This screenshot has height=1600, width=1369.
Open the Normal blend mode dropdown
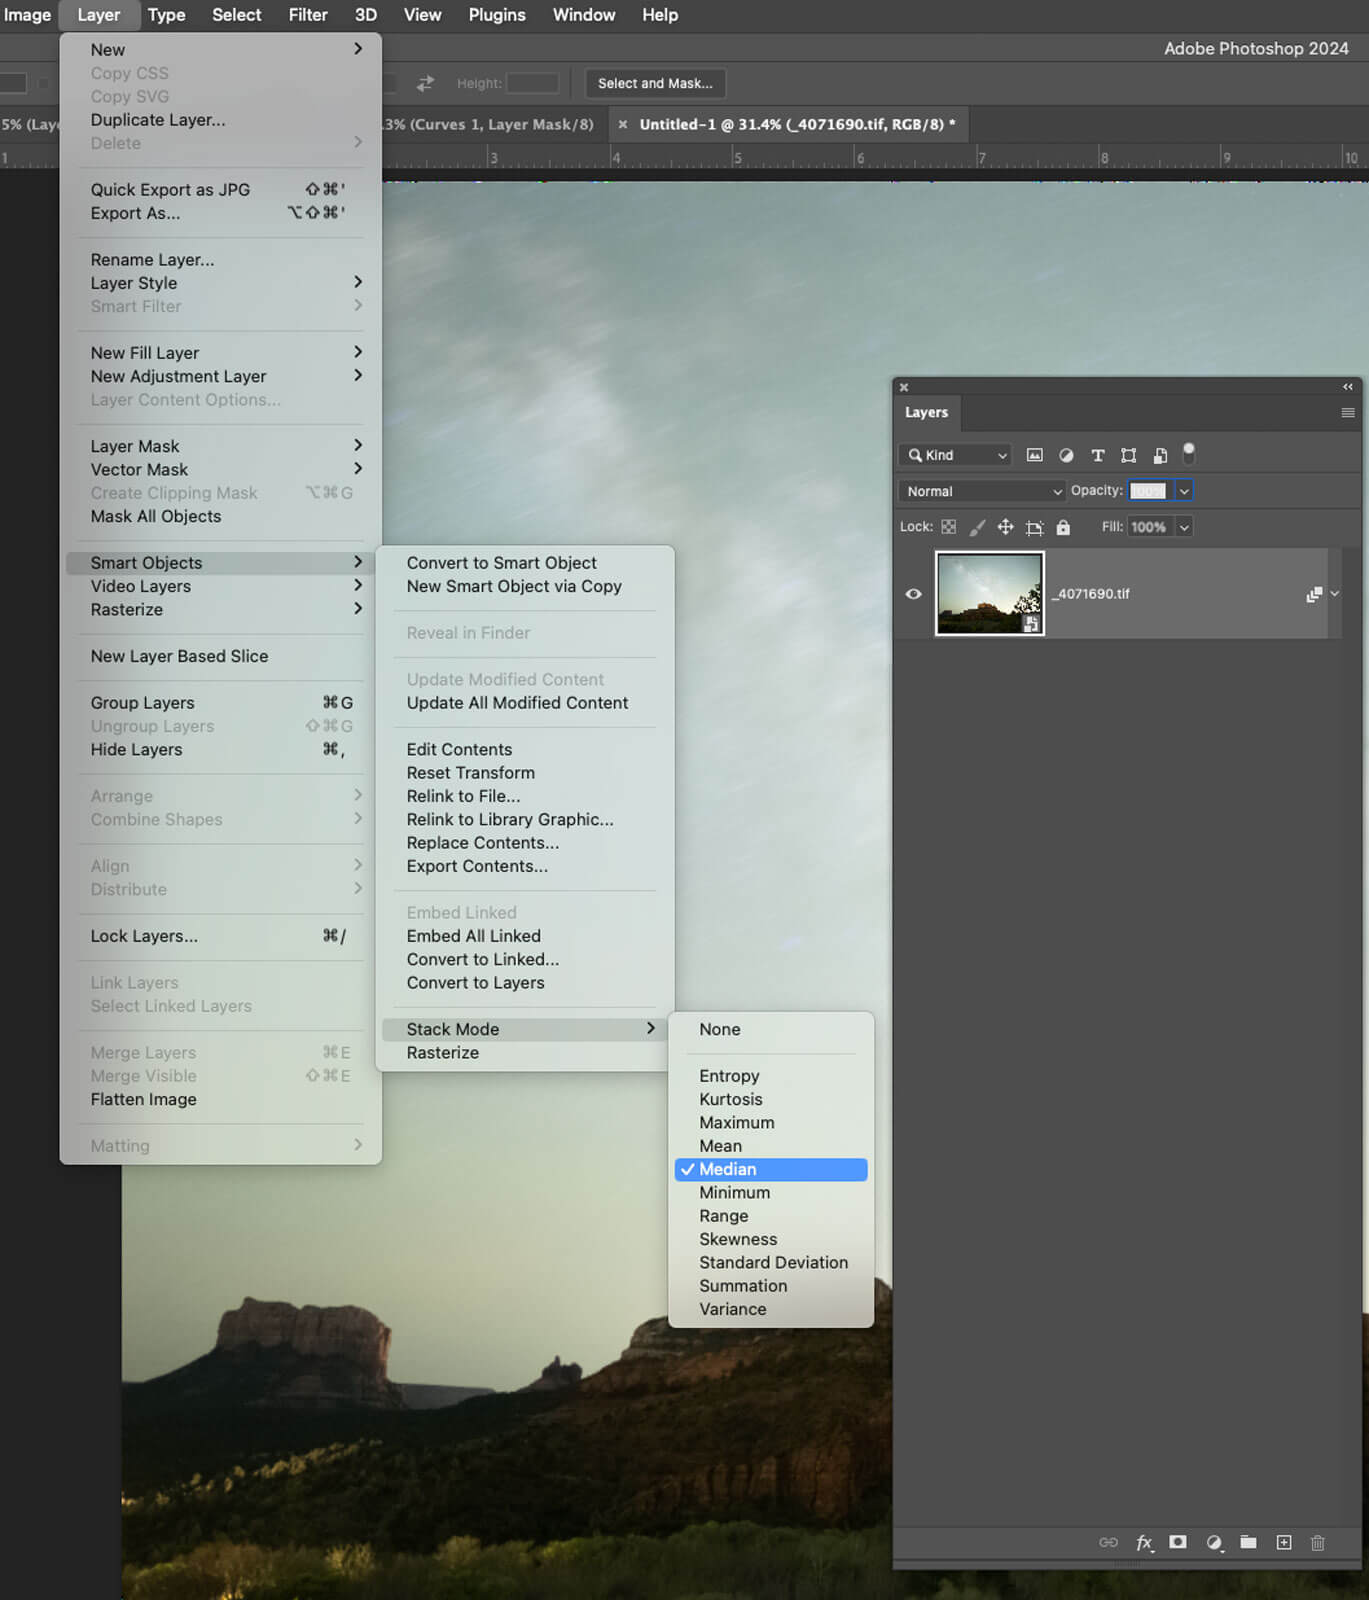click(x=983, y=491)
